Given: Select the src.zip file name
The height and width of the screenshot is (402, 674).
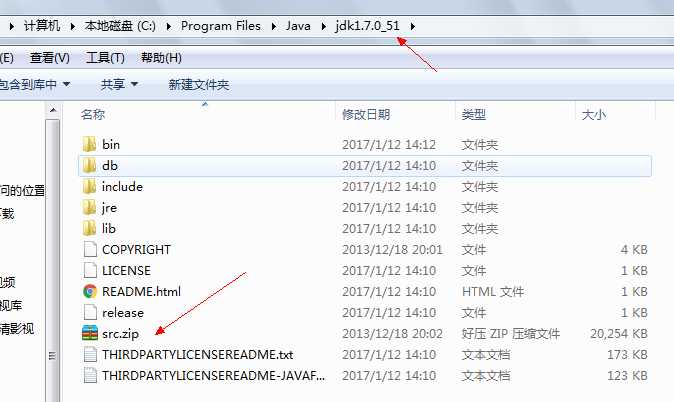Looking at the screenshot, I should (x=120, y=334).
